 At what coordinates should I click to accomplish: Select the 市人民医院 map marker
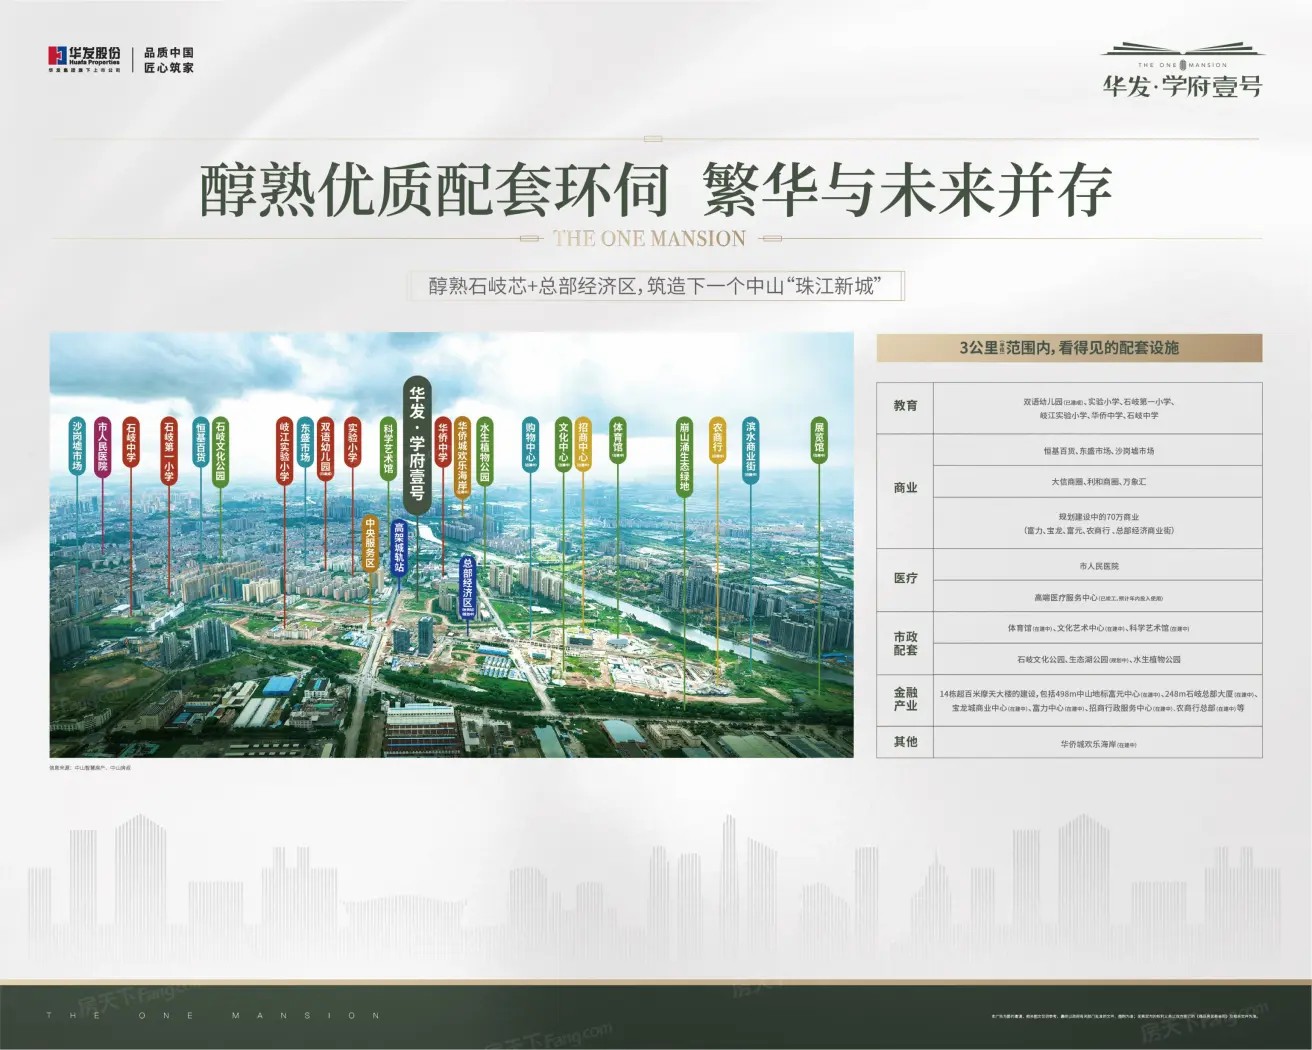tap(102, 446)
